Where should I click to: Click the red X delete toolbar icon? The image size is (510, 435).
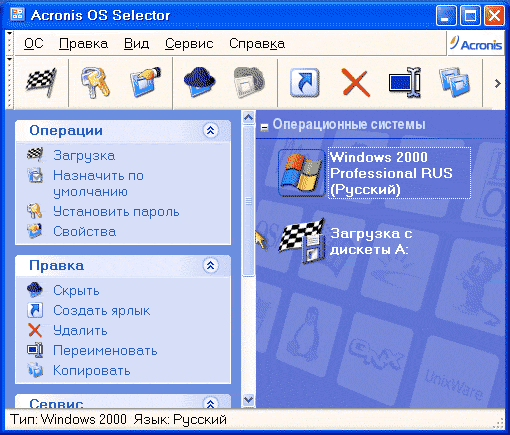(x=356, y=83)
